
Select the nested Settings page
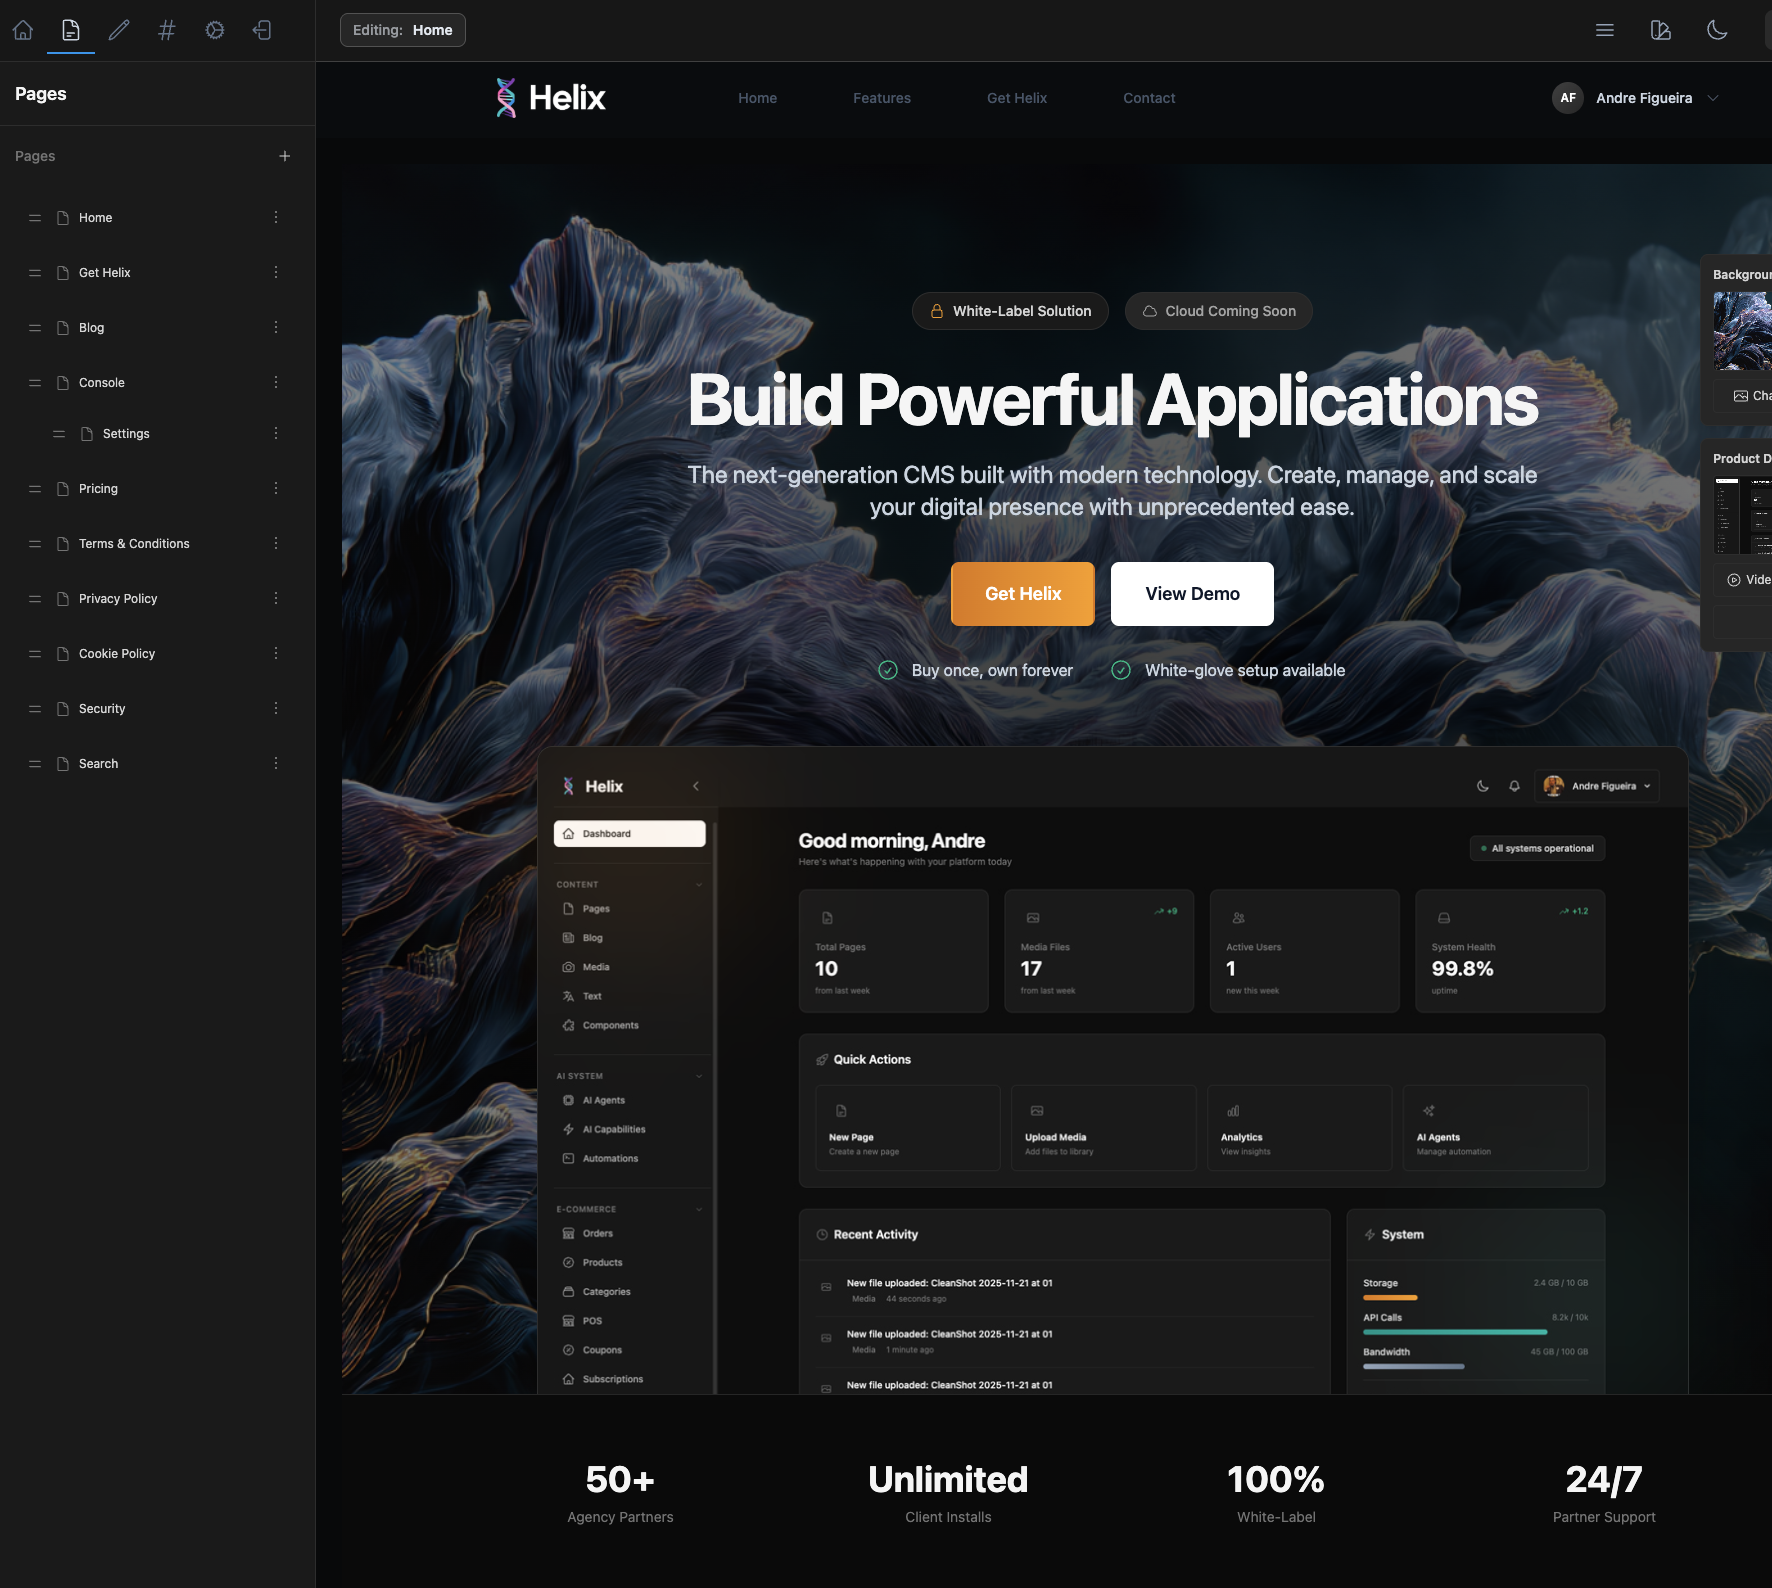tap(126, 433)
